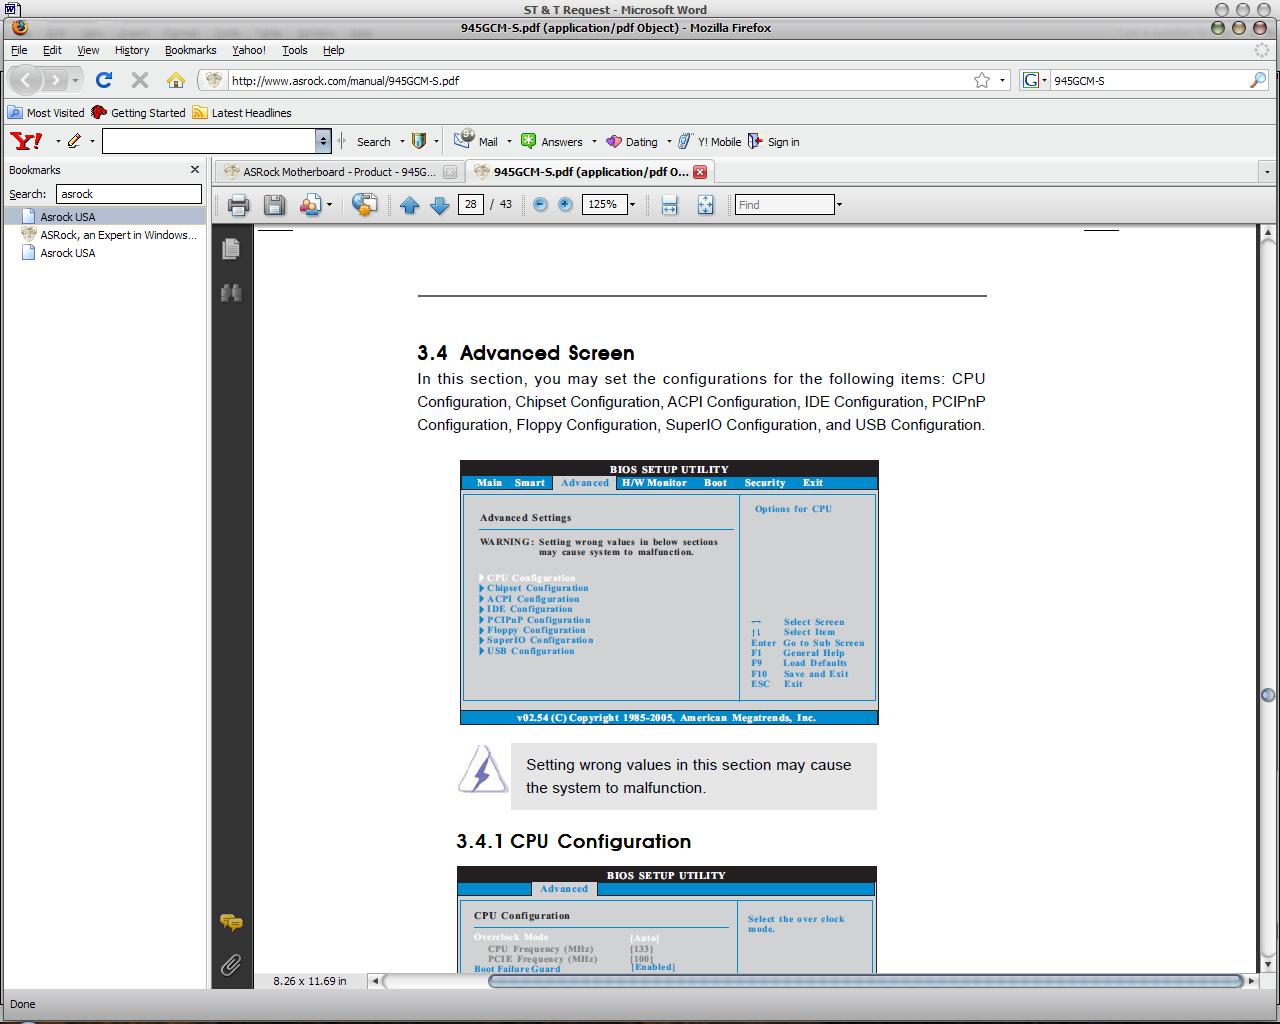The image size is (1280, 1024).
Task: Open the collaborate icon in PDF toolbar
Action: click(x=310, y=205)
